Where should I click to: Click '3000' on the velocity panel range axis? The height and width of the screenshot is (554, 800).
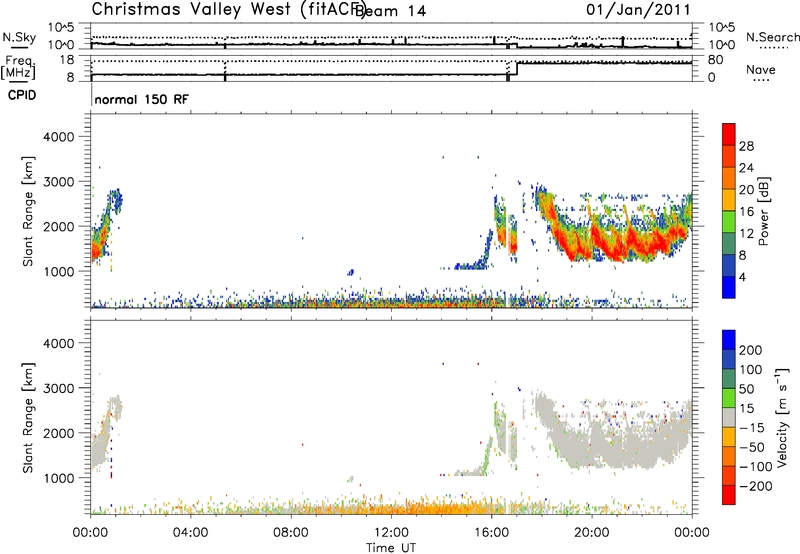click(58, 389)
